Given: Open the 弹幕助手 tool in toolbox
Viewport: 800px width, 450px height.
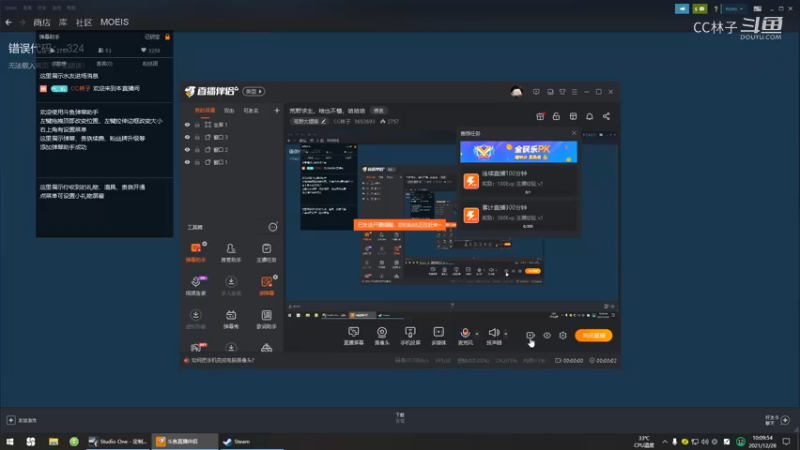Looking at the screenshot, I should tap(195, 253).
